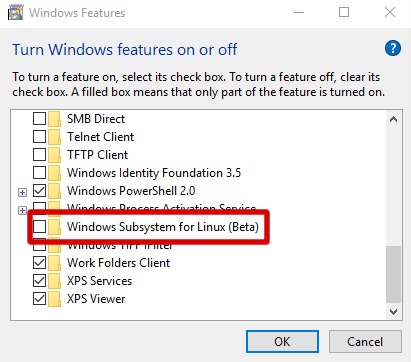Click the scrollbar up arrow
The width and height of the screenshot is (411, 362).
pos(393,119)
